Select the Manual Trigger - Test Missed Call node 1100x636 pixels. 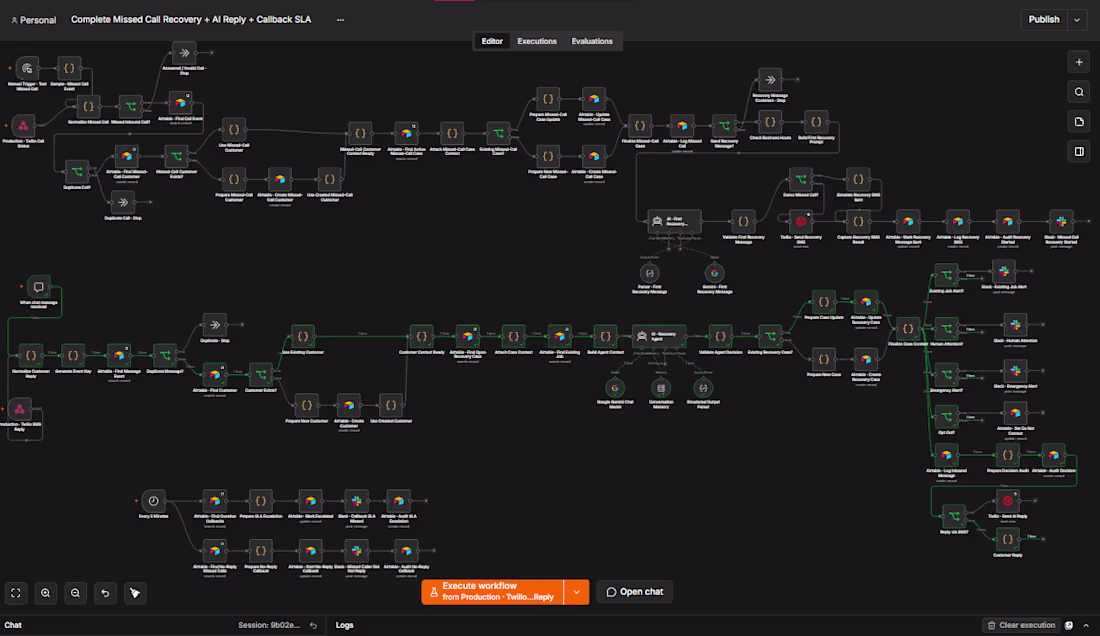(27, 69)
